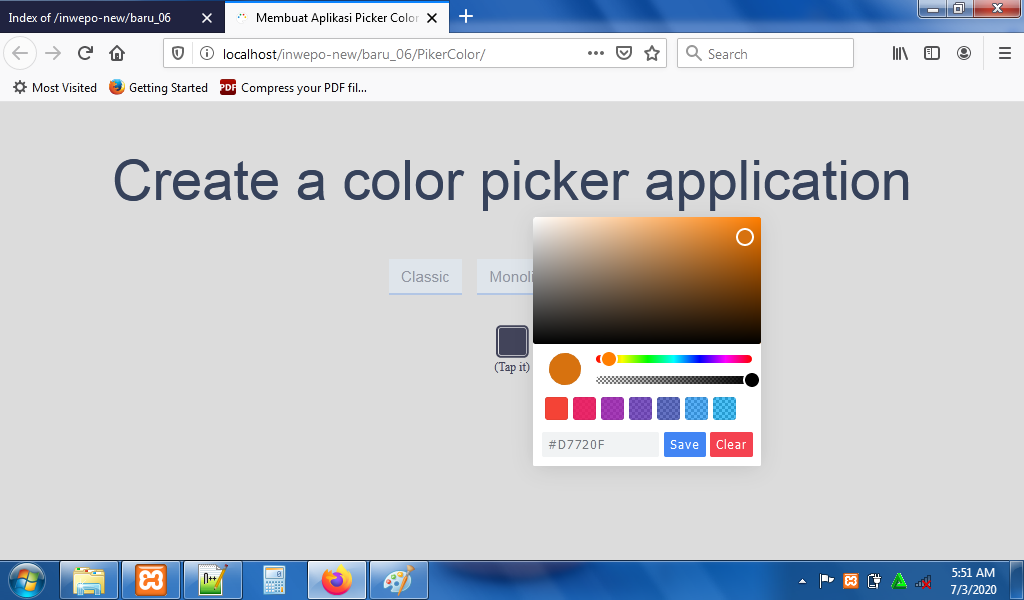Toggle the sidebar view
The width and height of the screenshot is (1024, 600).
931,54
